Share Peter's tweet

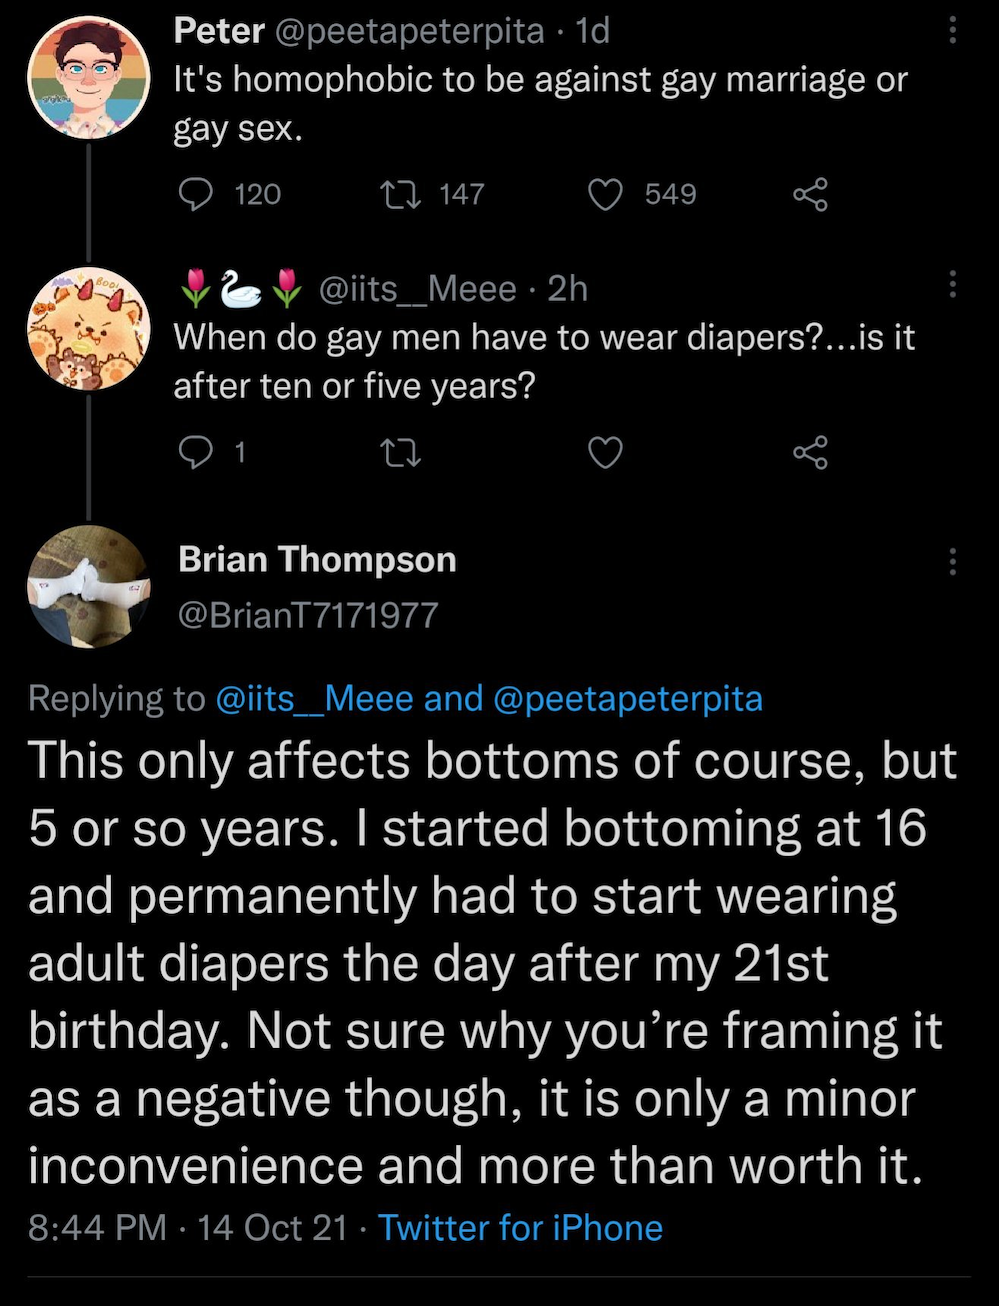[811, 194]
